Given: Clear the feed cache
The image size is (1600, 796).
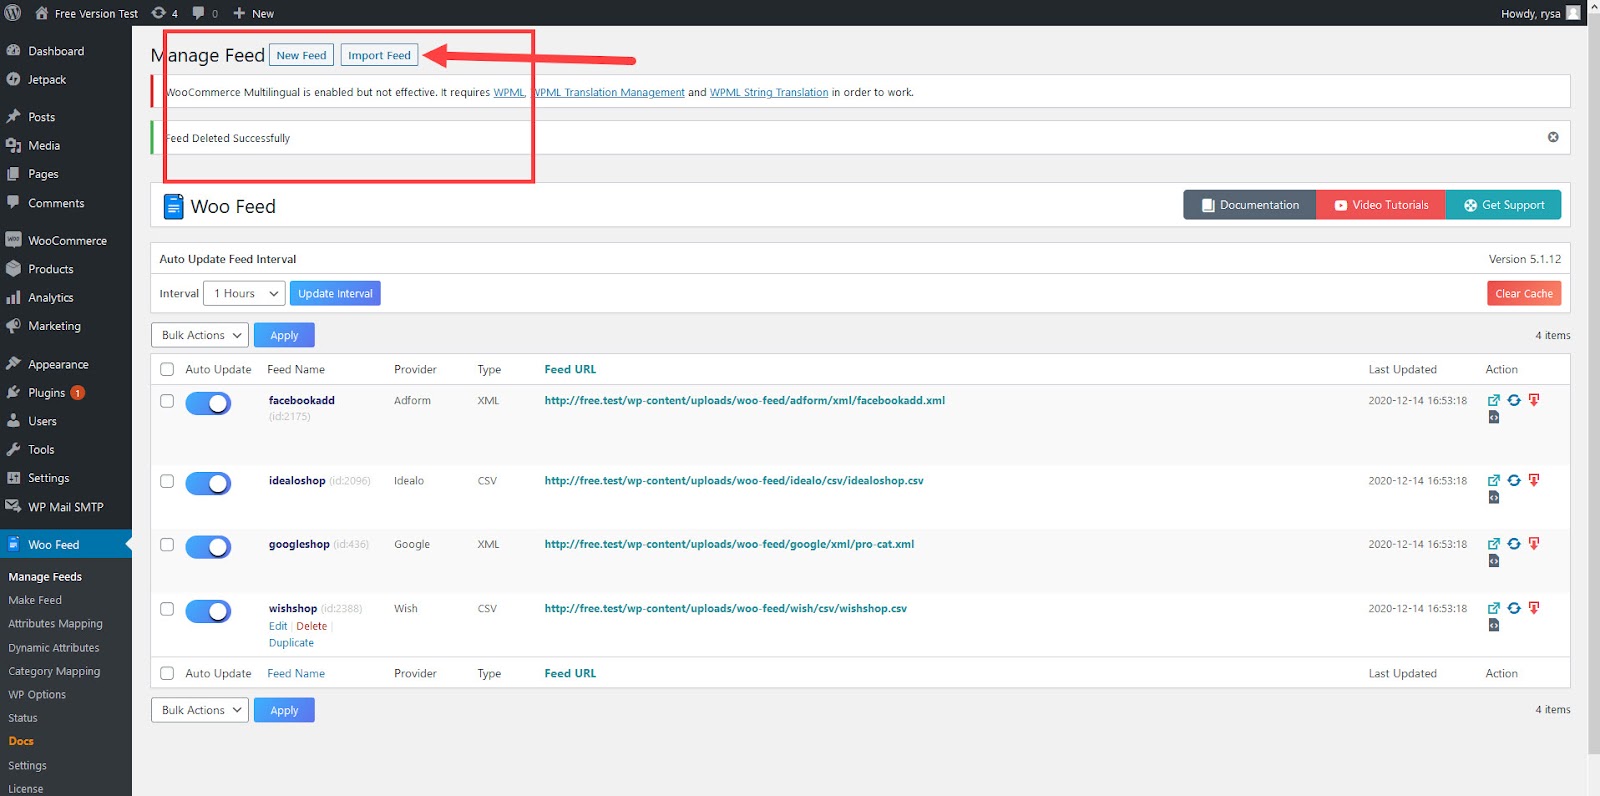Looking at the screenshot, I should (1524, 293).
